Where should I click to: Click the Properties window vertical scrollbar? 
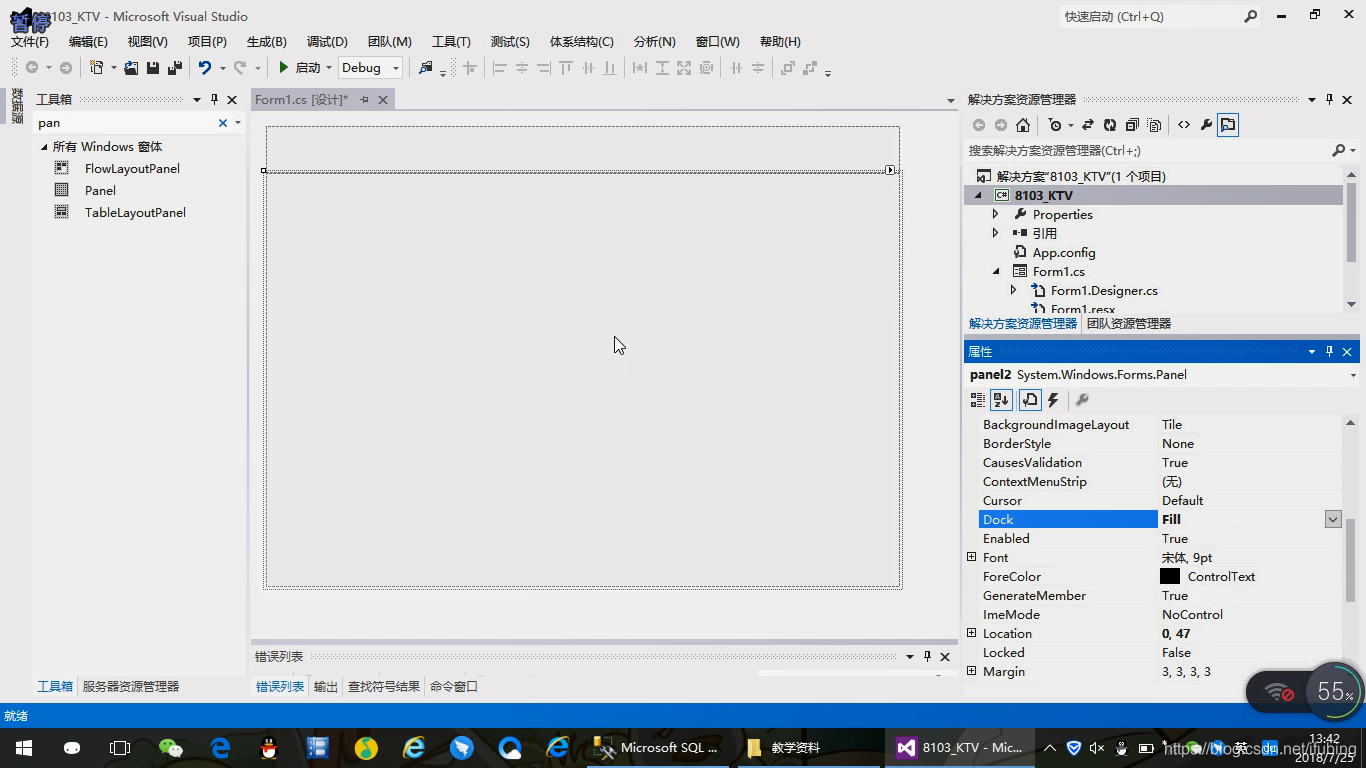pos(1350,560)
